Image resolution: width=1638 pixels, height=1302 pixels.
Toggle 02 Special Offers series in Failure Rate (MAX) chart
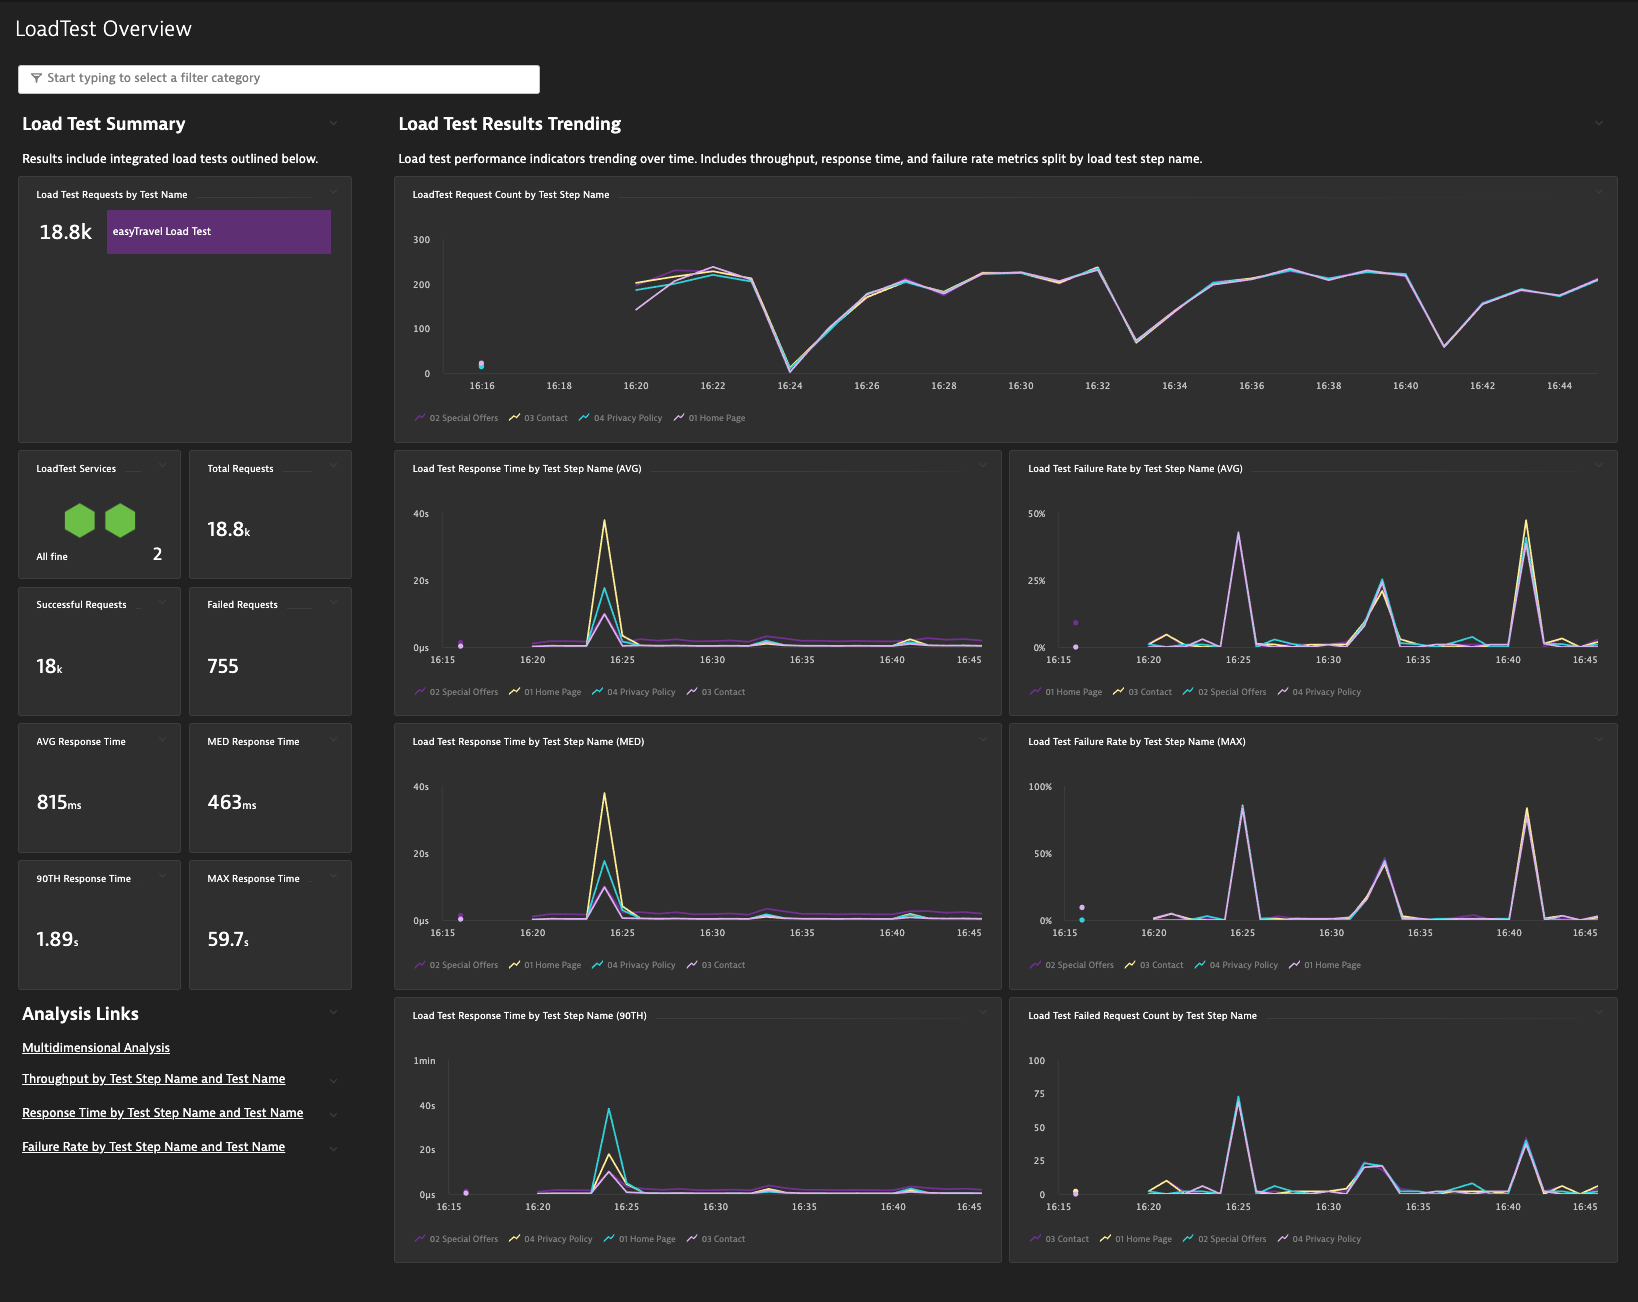[1071, 965]
